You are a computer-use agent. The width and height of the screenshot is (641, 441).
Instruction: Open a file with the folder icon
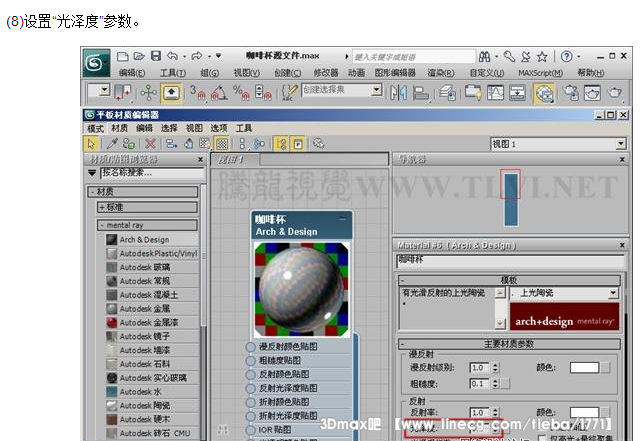(139, 56)
